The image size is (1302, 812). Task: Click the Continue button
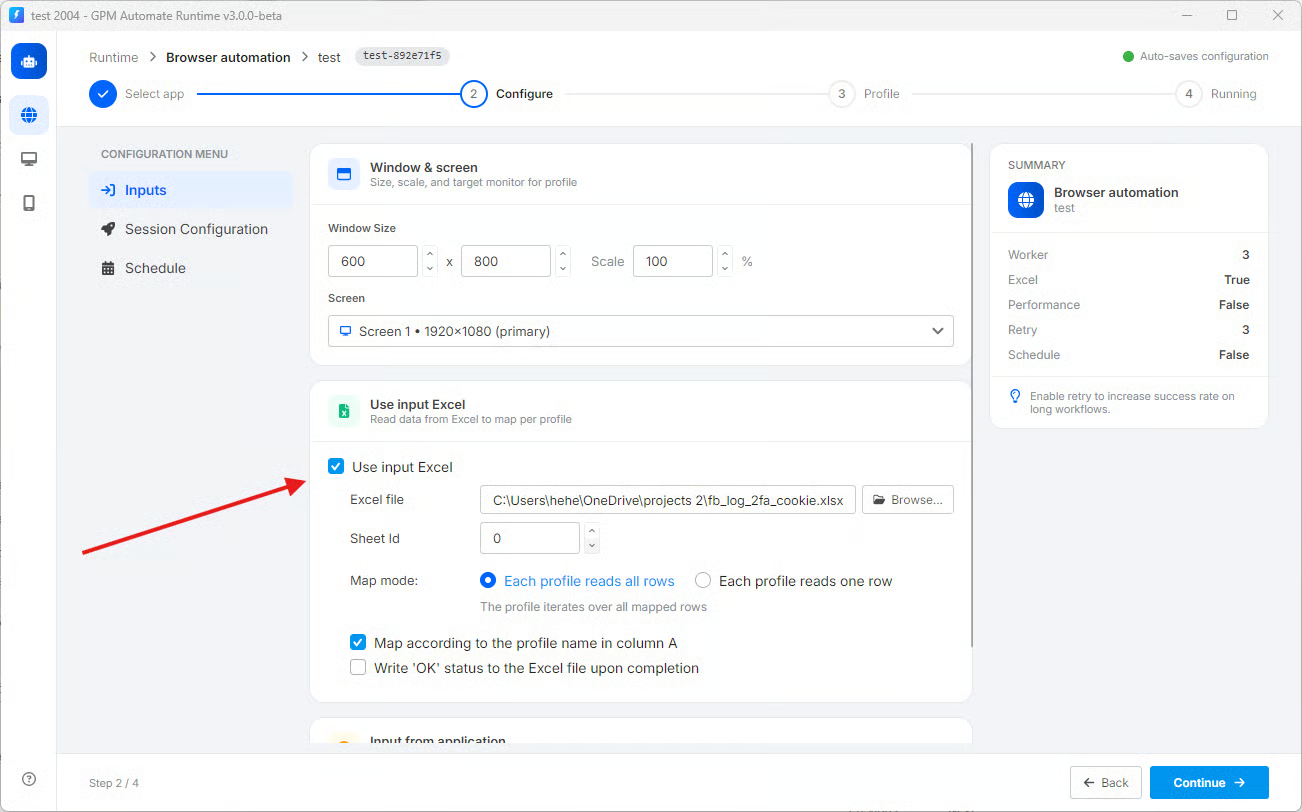click(x=1209, y=783)
